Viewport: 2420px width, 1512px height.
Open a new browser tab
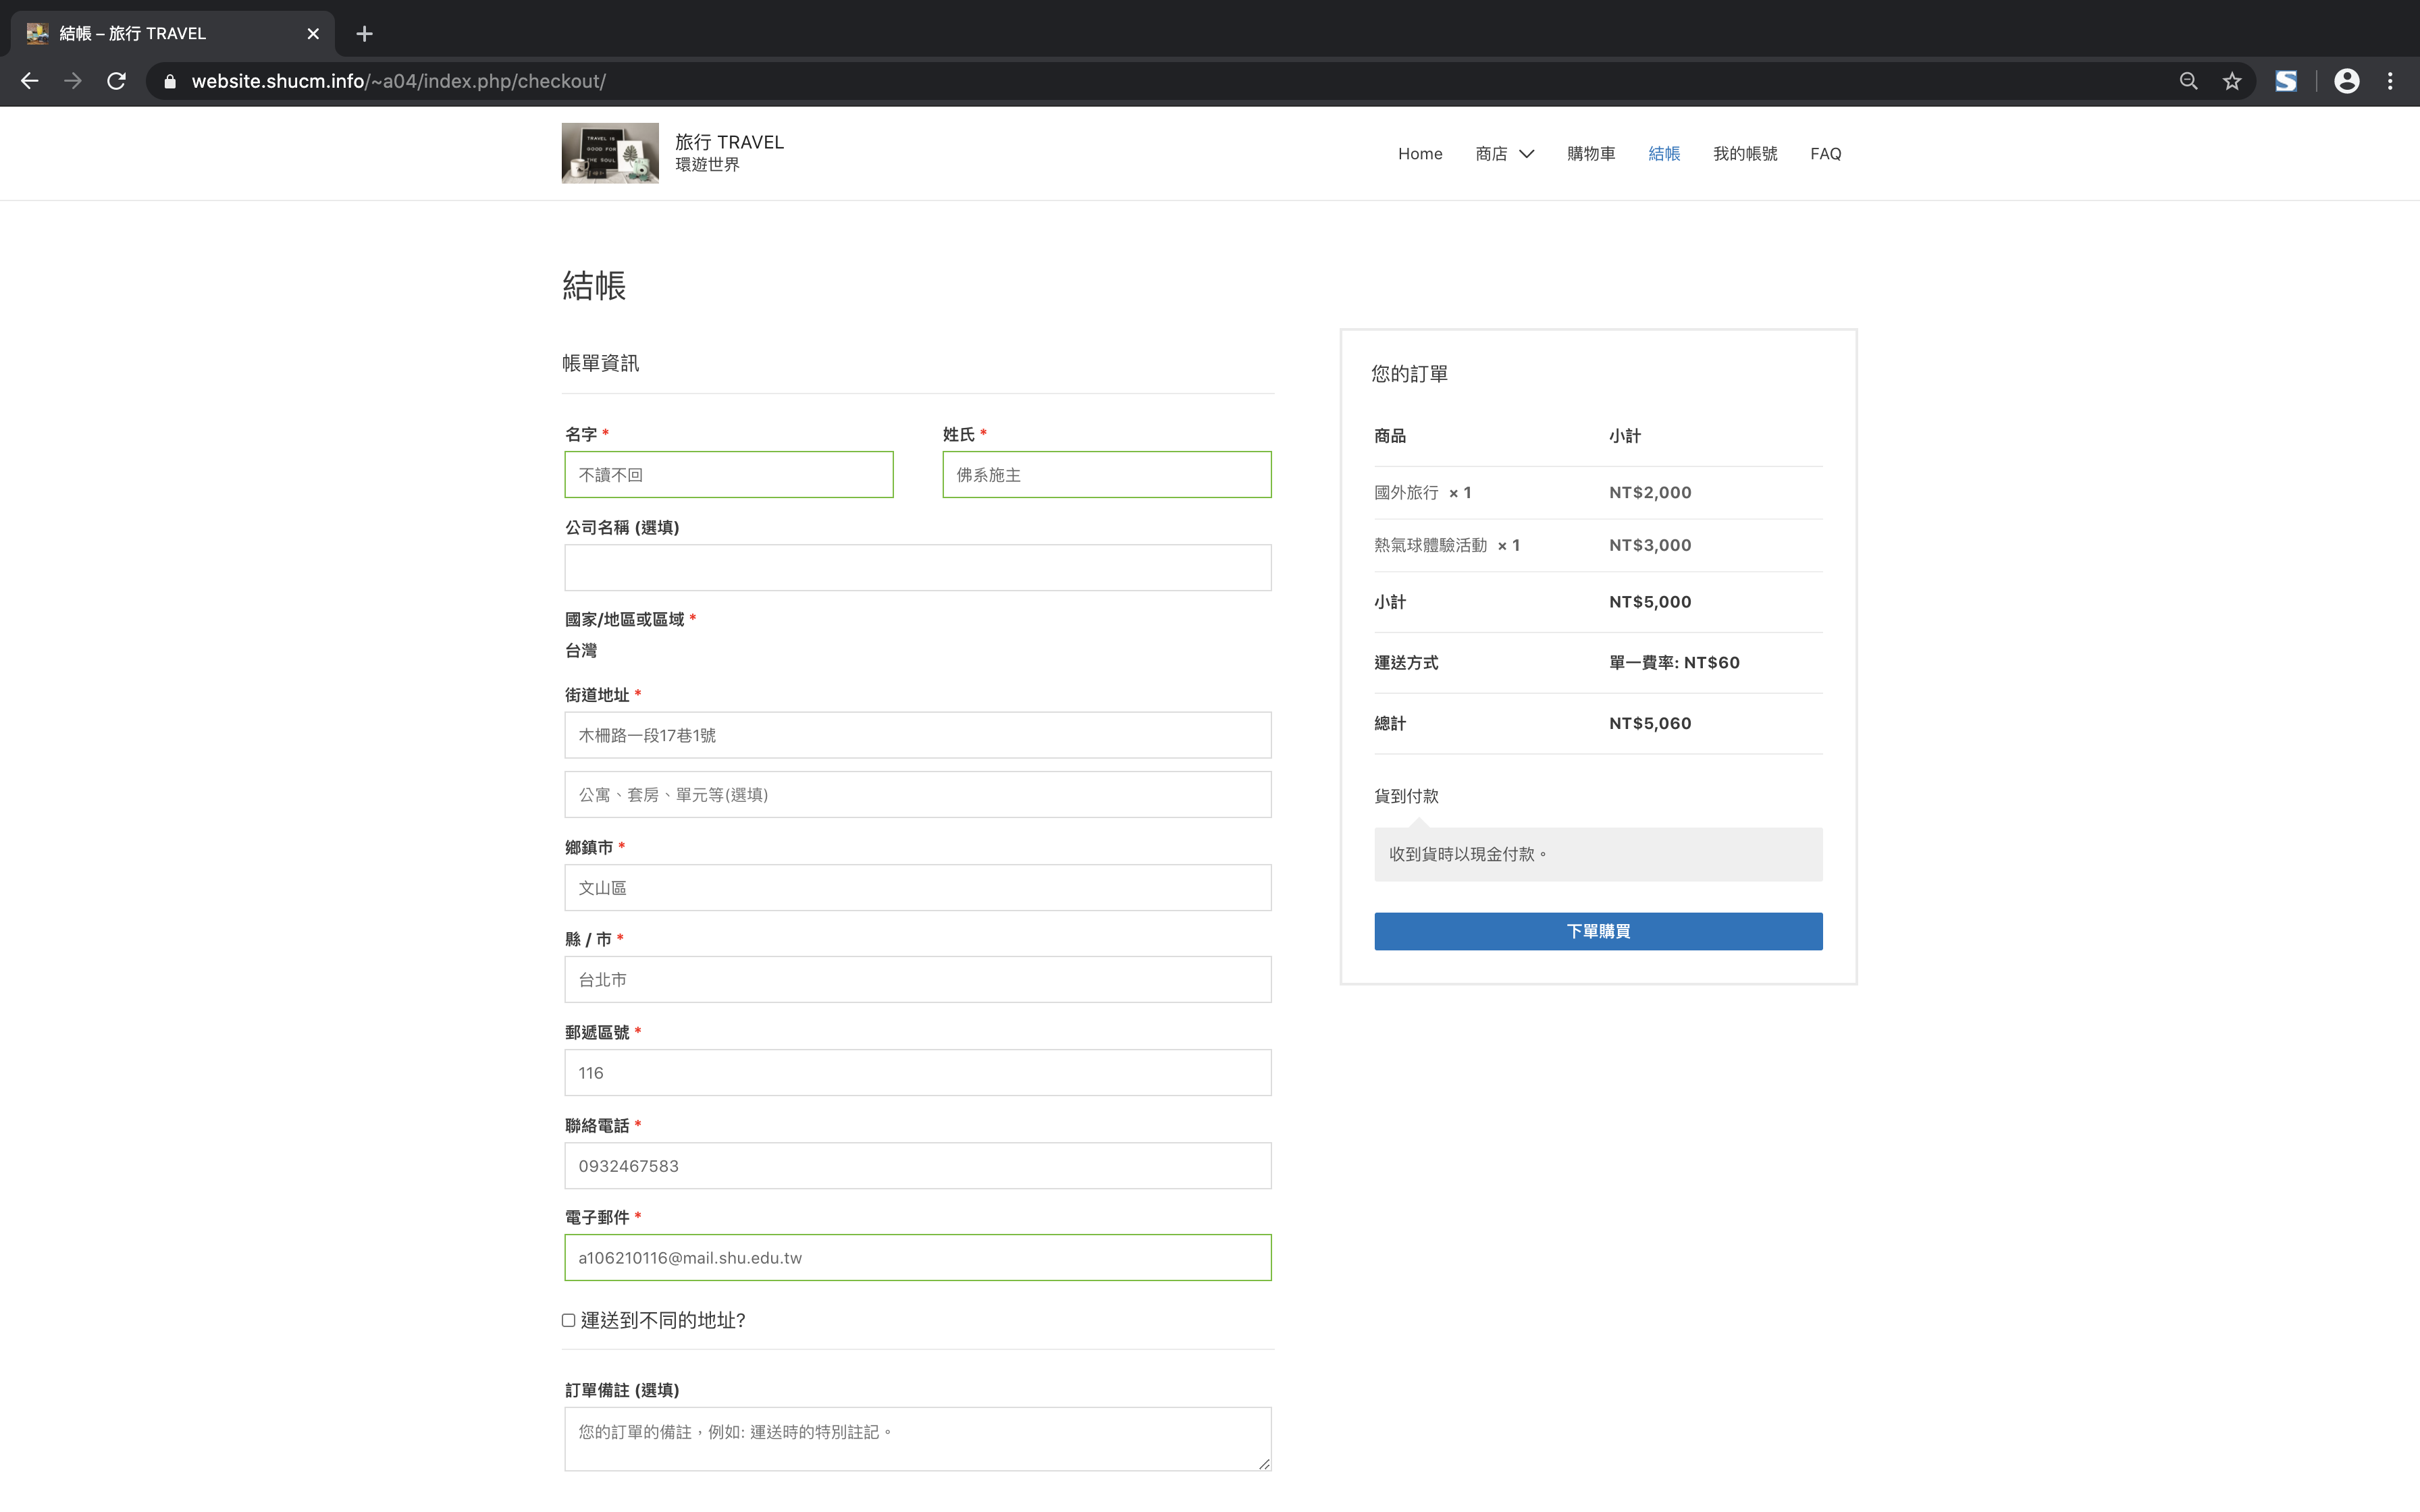pyautogui.click(x=365, y=34)
